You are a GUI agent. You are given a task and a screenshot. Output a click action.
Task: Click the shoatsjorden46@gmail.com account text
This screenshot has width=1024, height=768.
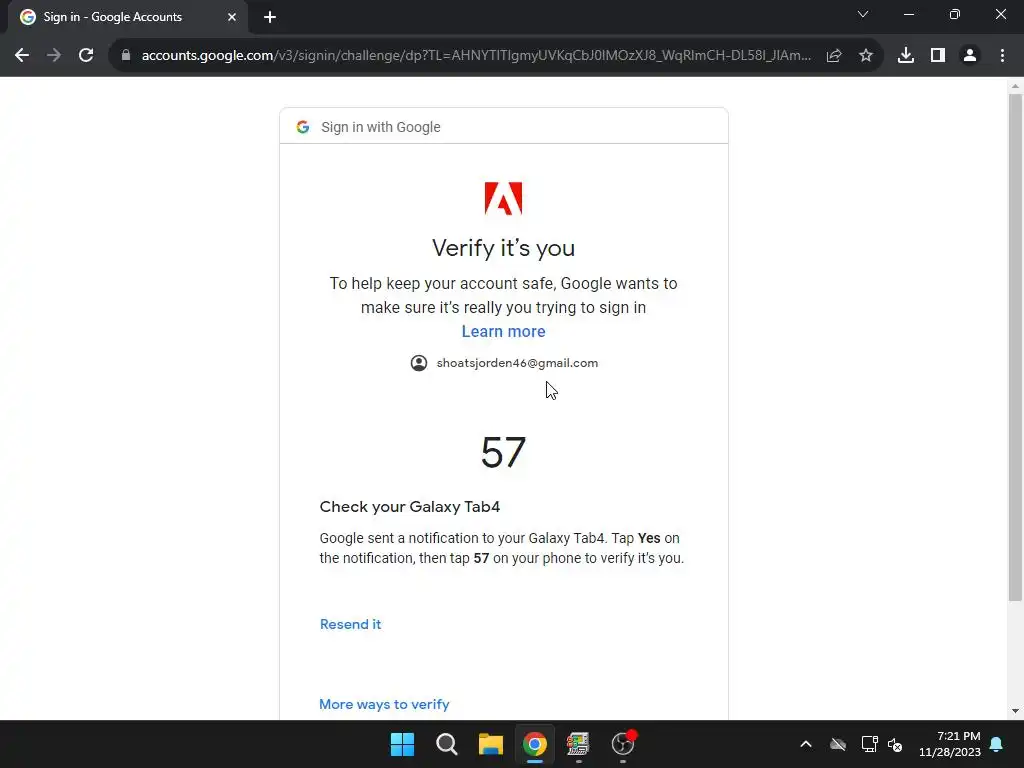(517, 363)
